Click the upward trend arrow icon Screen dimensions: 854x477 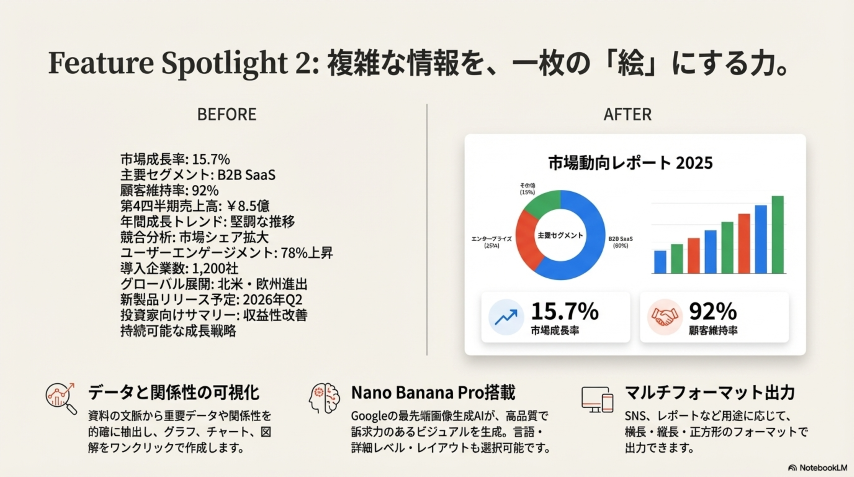coord(506,318)
